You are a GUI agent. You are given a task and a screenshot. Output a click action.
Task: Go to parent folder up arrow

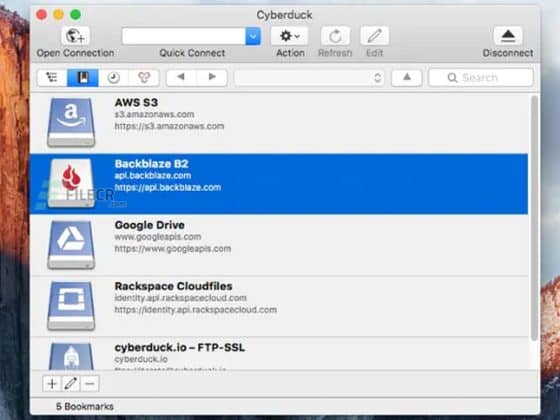pos(407,78)
